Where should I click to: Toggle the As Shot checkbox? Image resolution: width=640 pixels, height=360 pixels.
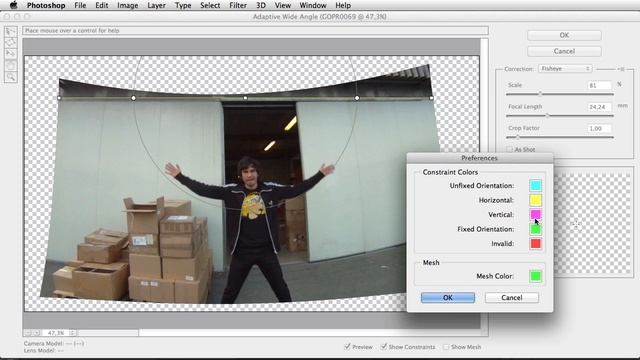pyautogui.click(x=509, y=149)
